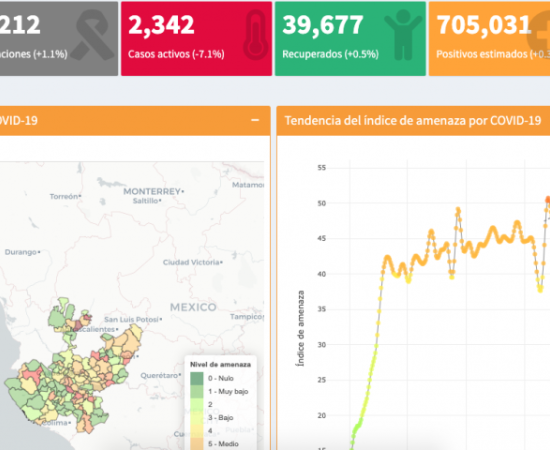Screen dimensions: 550x450
Task: Click the Tendencia del índice de amenaza header
Action: 413,121
